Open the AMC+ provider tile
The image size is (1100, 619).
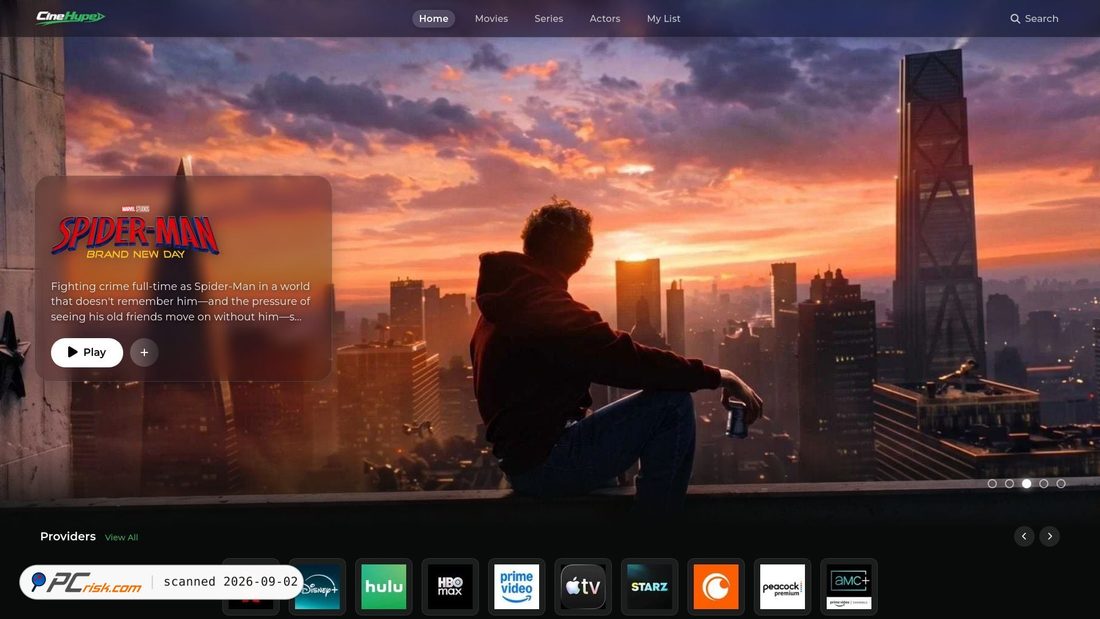click(849, 587)
